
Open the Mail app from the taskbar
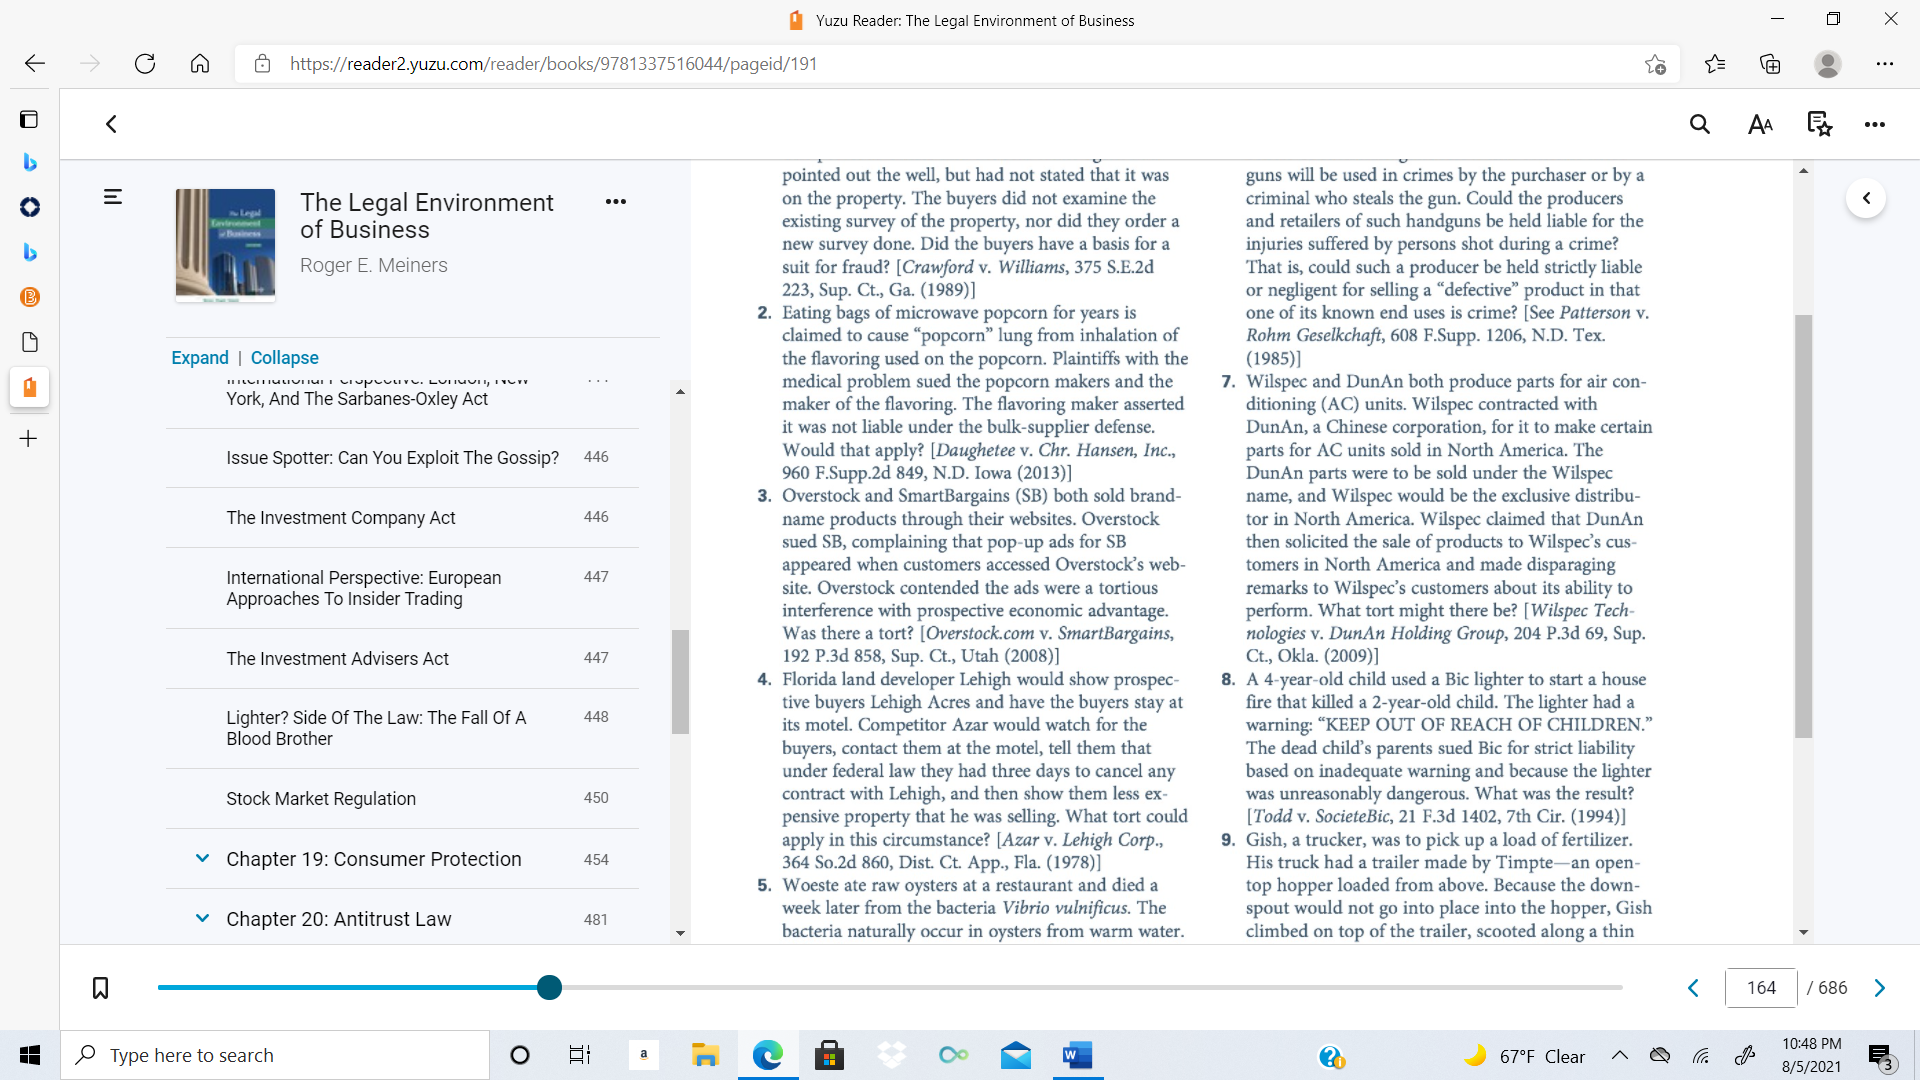pyautogui.click(x=1016, y=1055)
